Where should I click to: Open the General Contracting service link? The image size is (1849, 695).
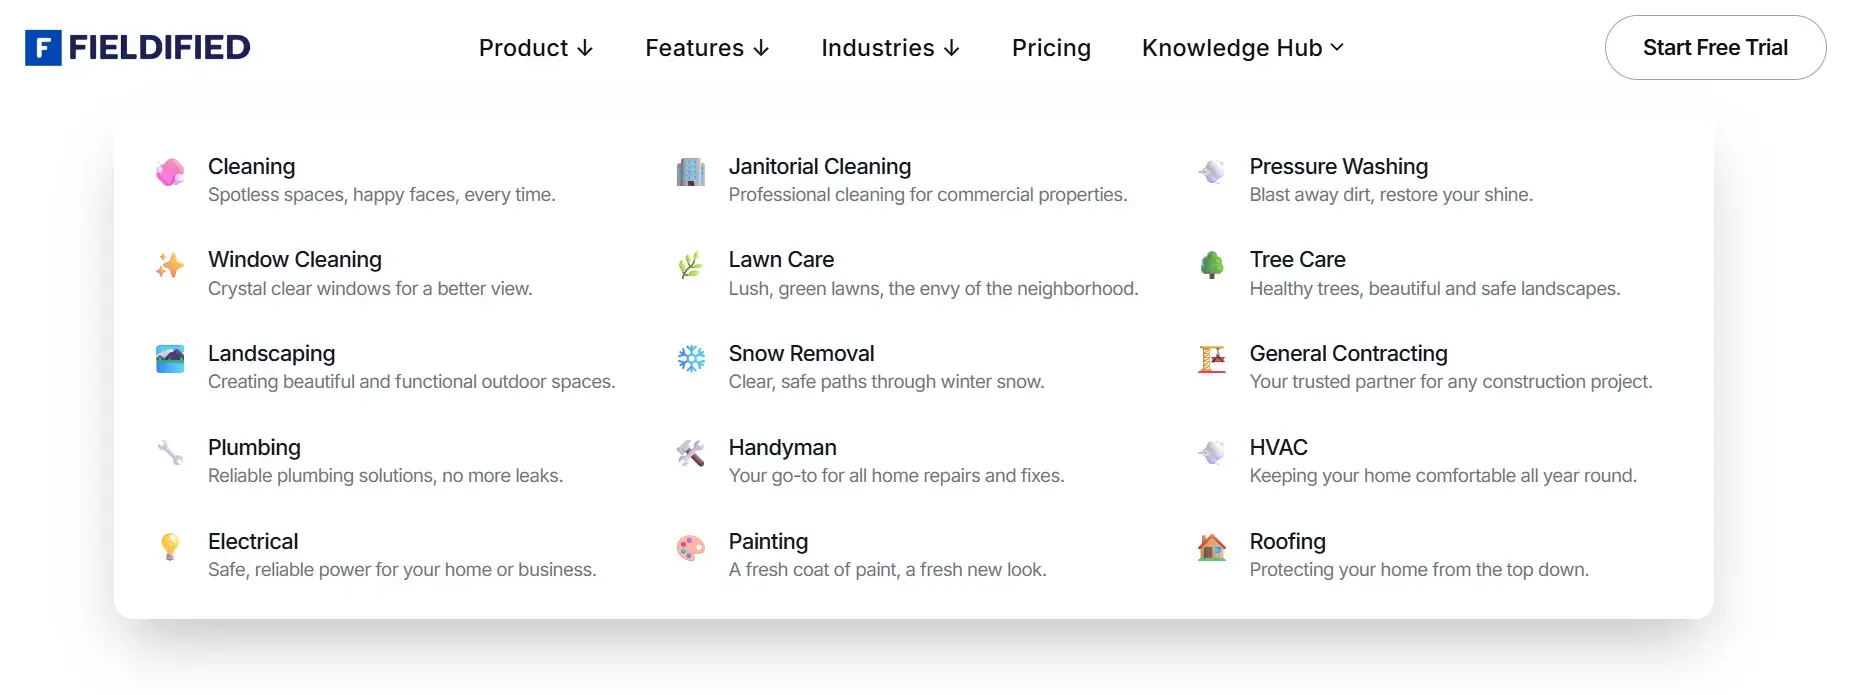tap(1348, 353)
